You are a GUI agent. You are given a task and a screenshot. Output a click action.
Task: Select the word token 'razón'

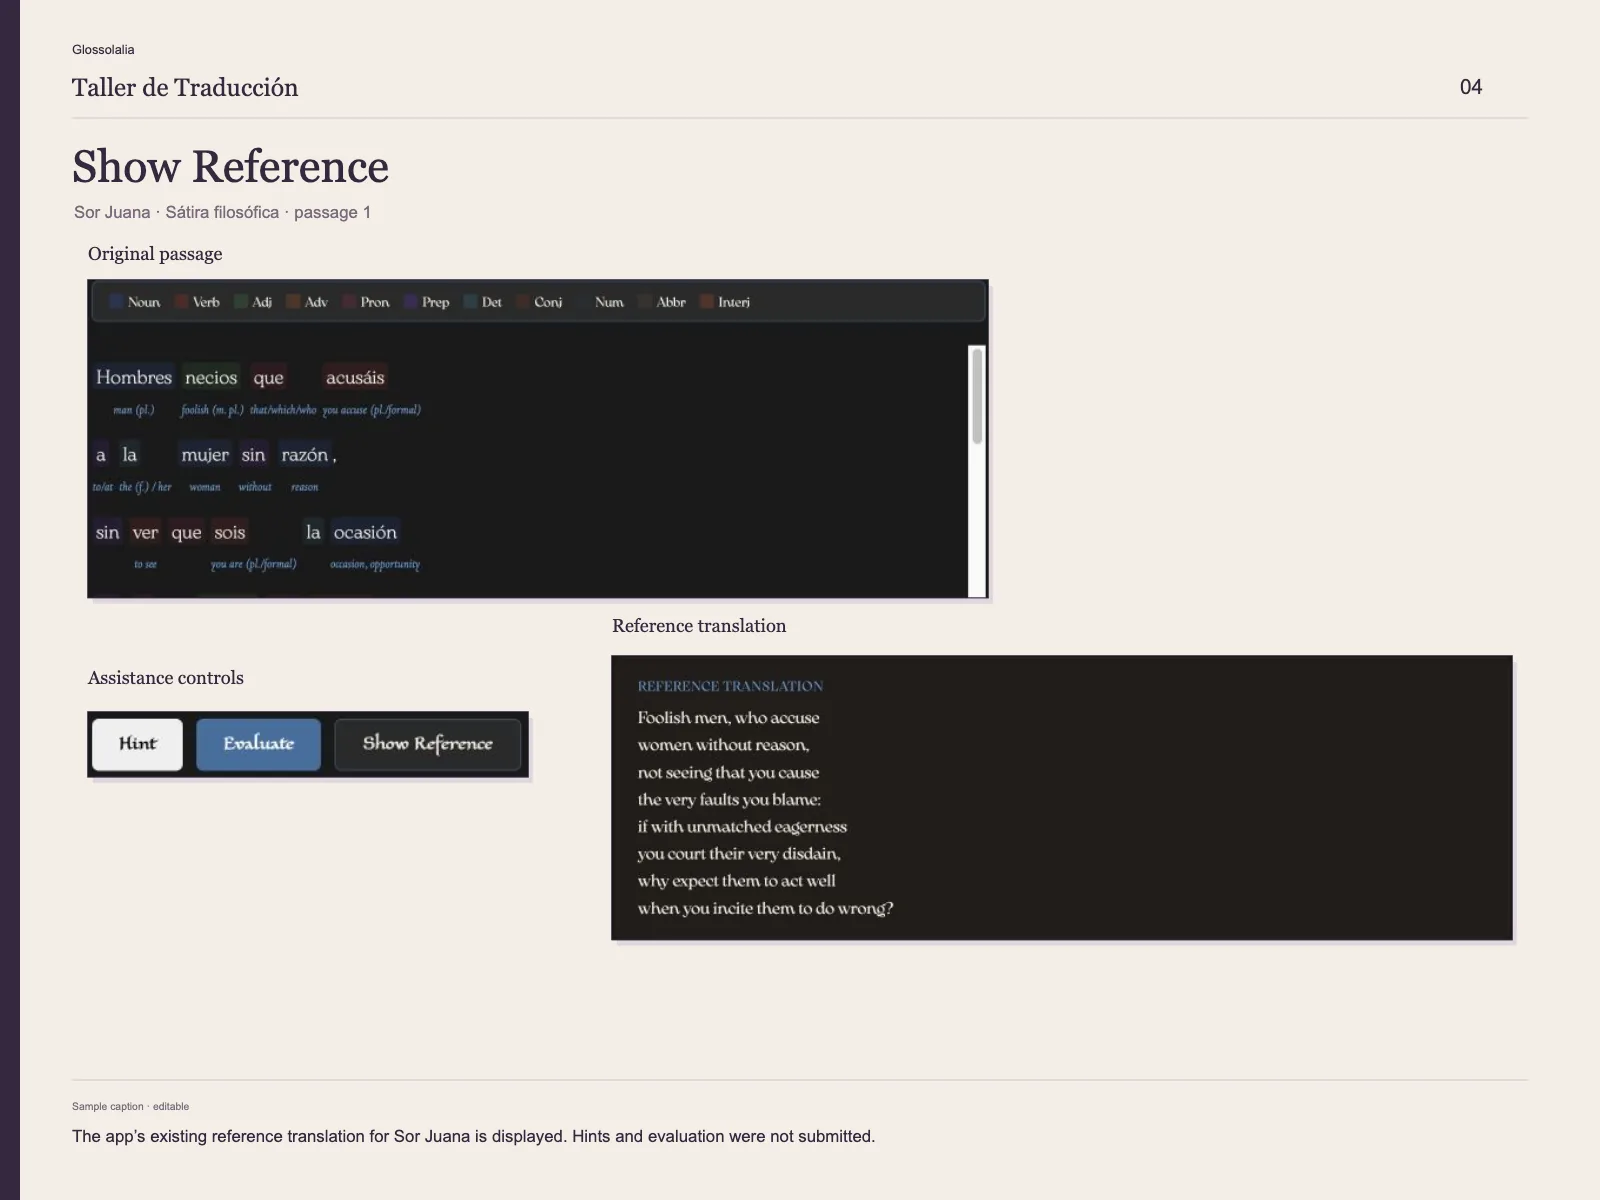pos(305,455)
